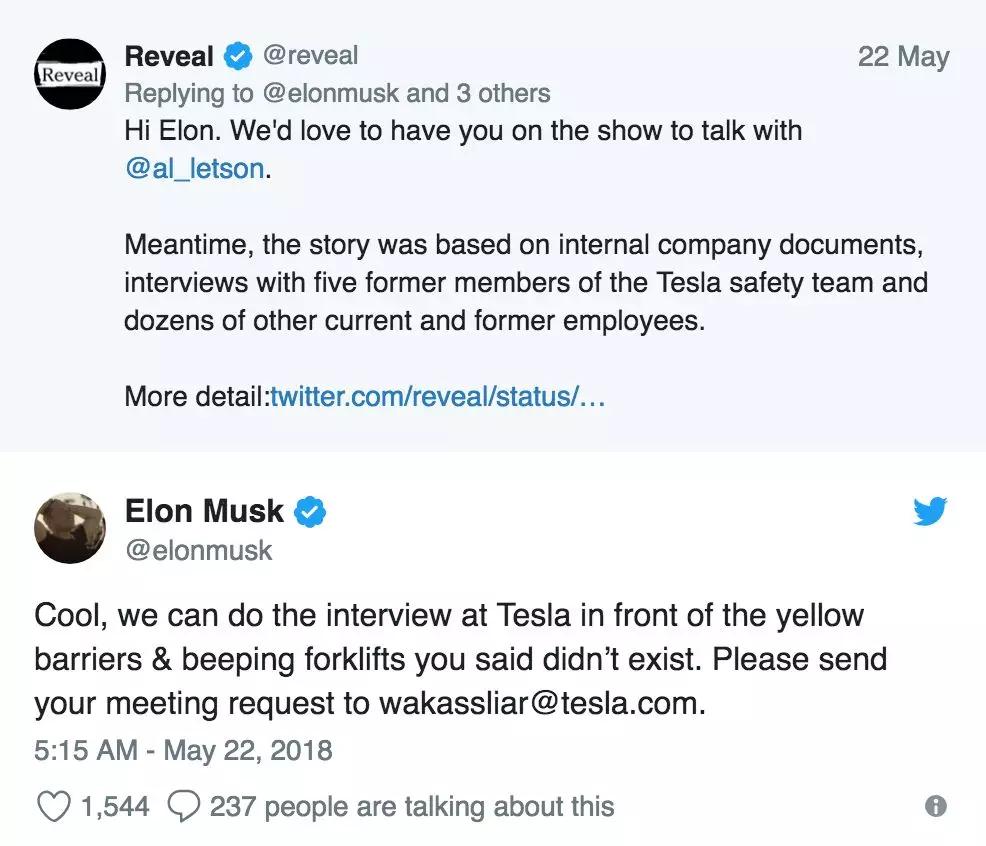Click the @reveal handle
986x846 pixels.
coord(310,57)
